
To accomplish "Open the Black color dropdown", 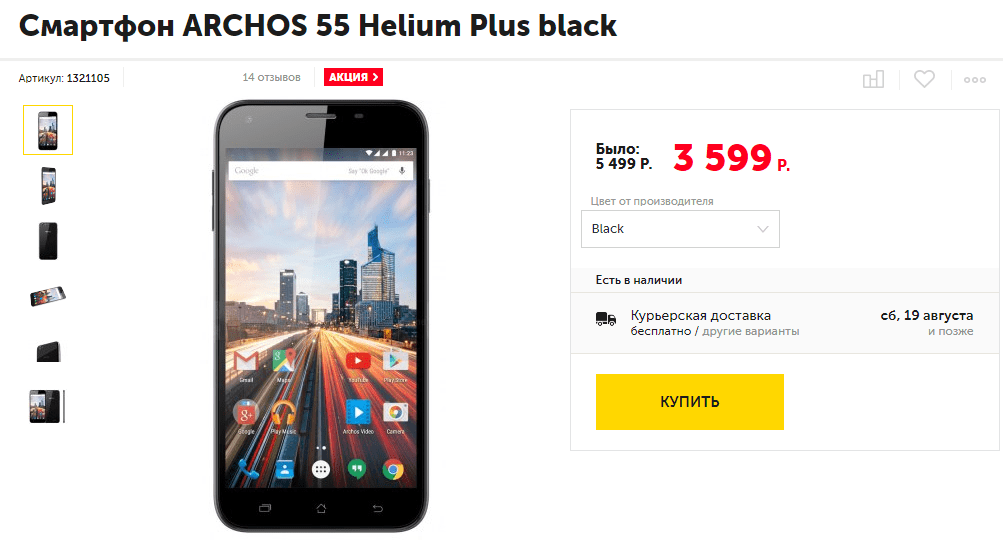I will pos(680,229).
